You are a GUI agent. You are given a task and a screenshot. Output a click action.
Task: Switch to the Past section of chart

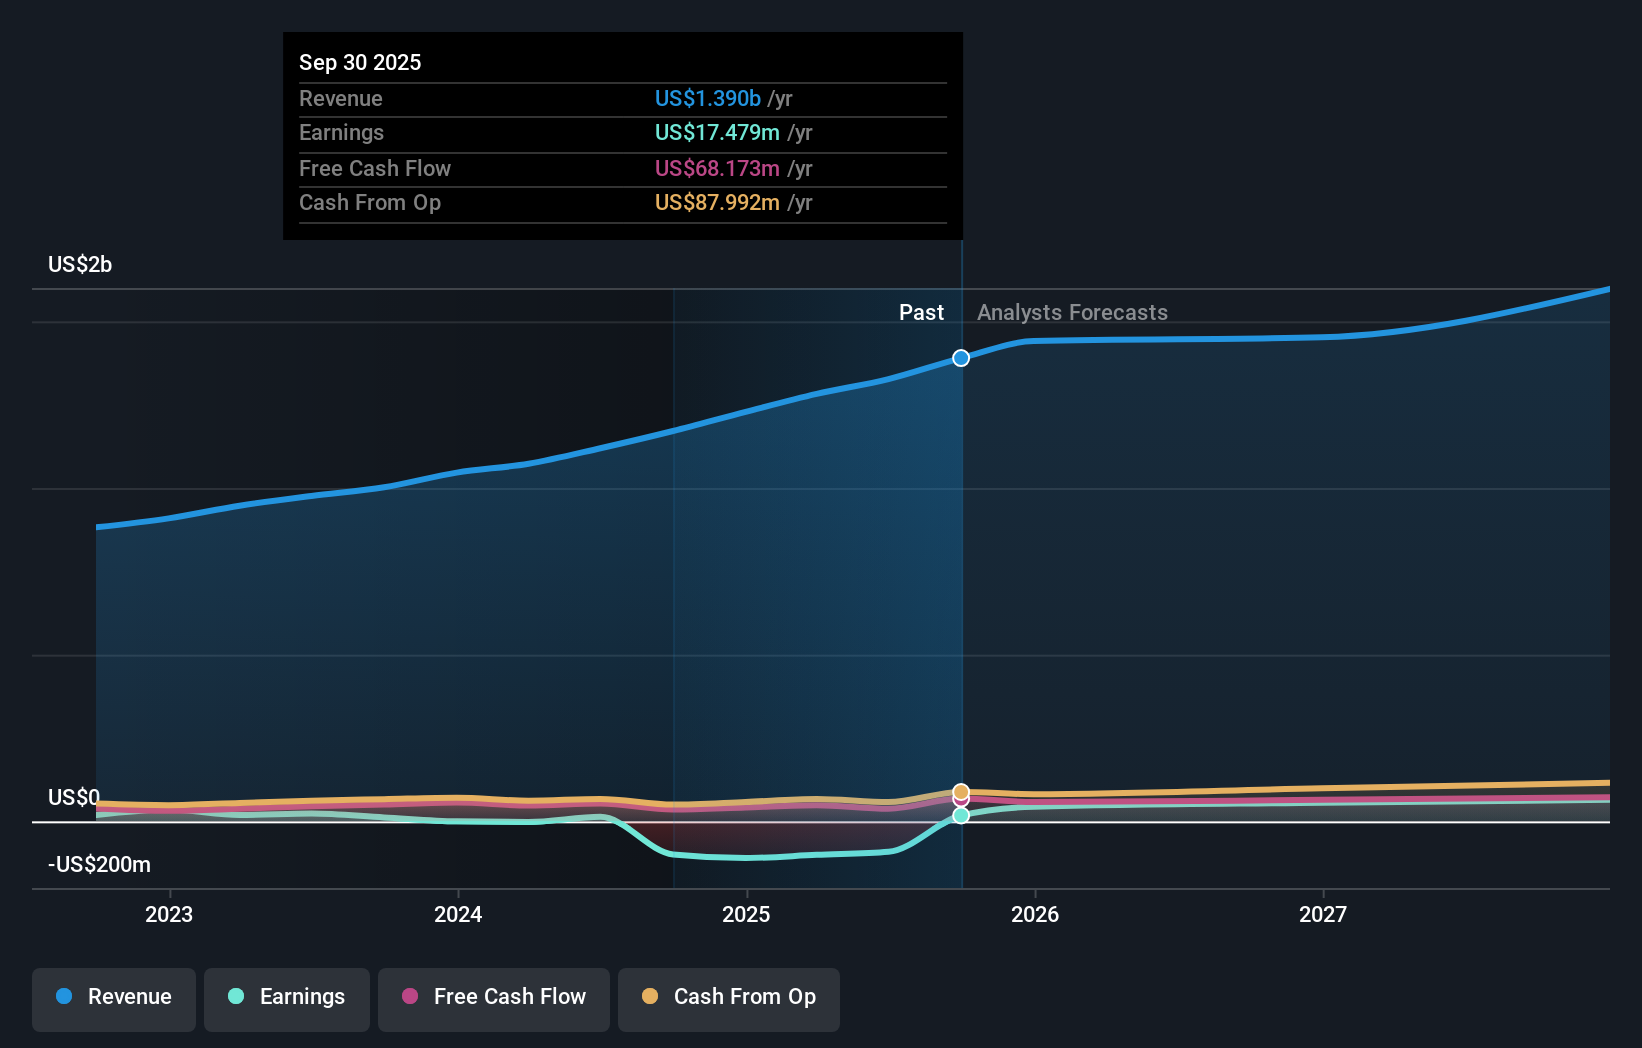click(921, 312)
